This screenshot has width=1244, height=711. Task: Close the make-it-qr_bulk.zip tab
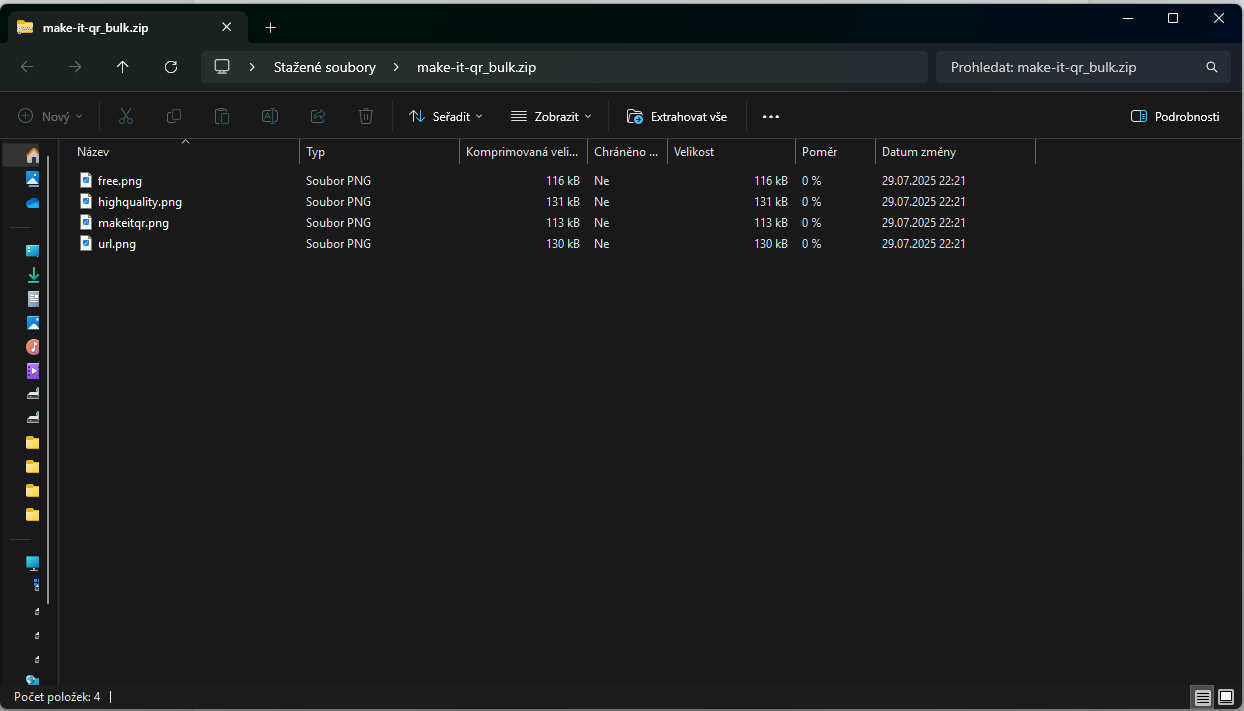(x=227, y=27)
